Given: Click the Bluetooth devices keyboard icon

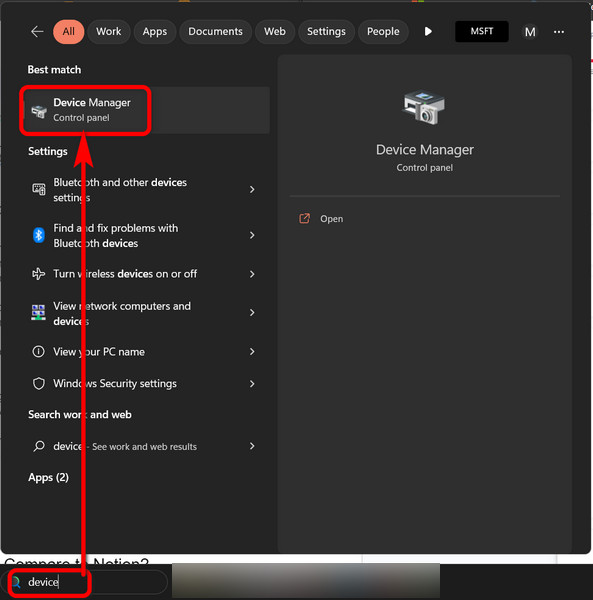Looking at the screenshot, I should tap(39, 189).
